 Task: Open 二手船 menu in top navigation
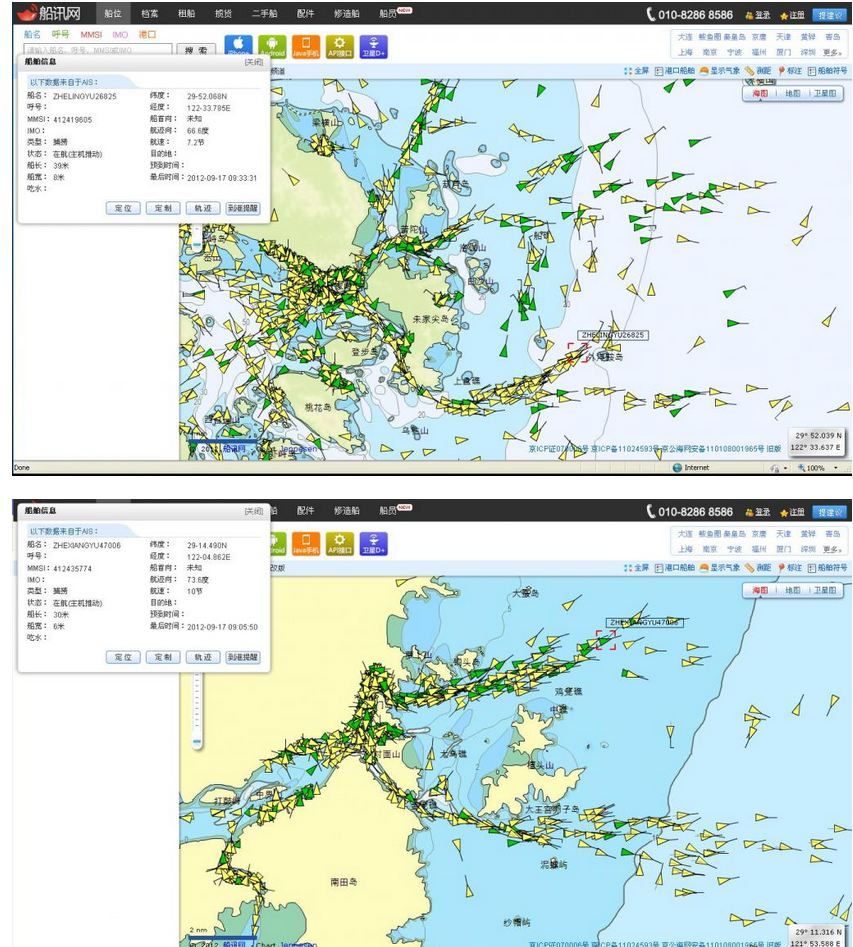pos(265,13)
